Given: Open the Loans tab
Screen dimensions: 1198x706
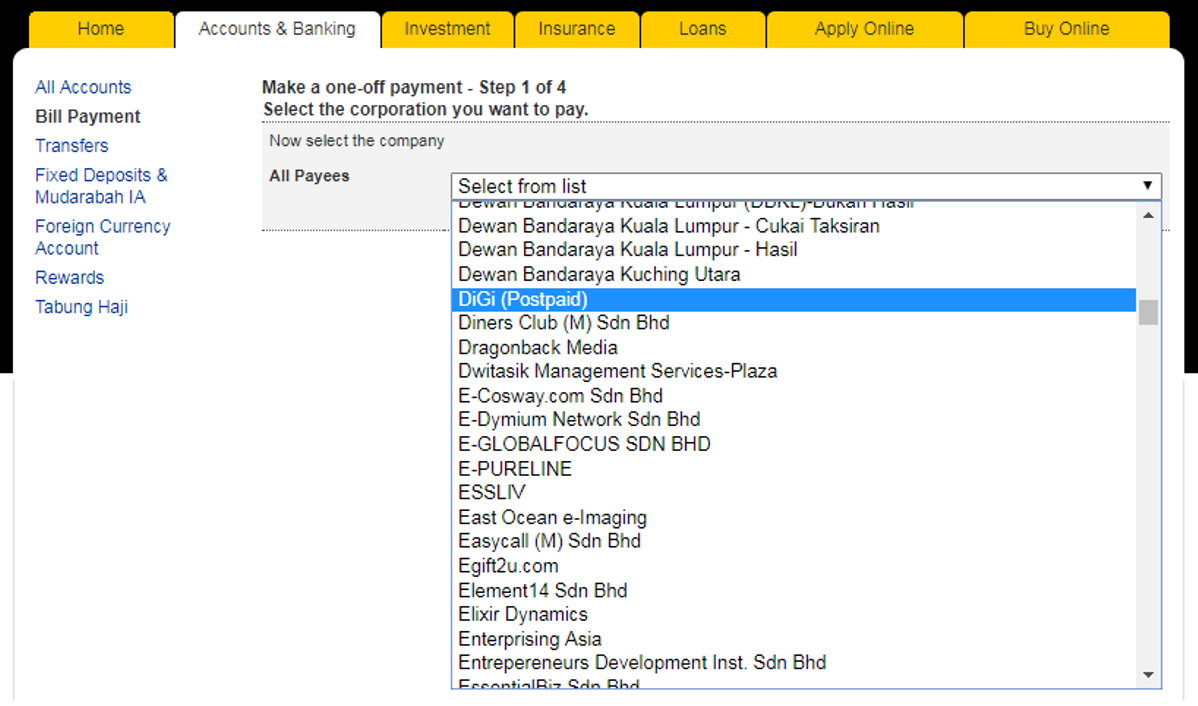Looking at the screenshot, I should pos(703,30).
